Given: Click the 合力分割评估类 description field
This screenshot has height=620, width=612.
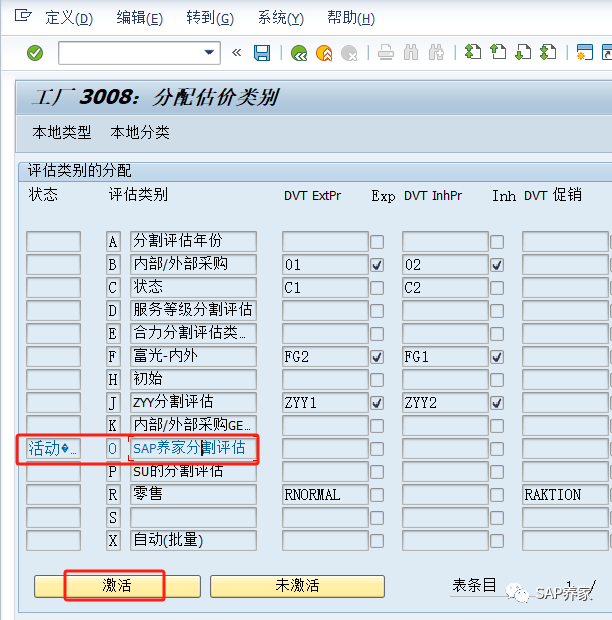Looking at the screenshot, I should [x=193, y=333].
